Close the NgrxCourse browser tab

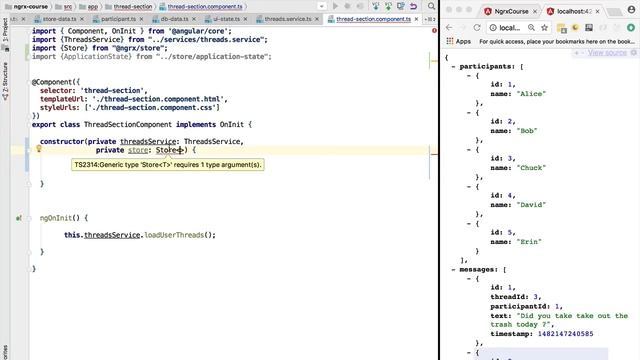[x=535, y=11]
